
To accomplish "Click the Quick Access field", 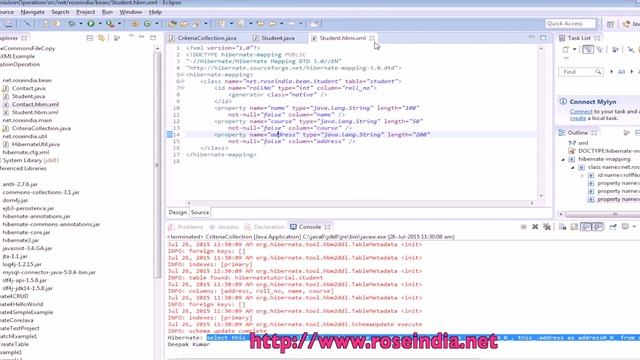I will tap(571, 24).
